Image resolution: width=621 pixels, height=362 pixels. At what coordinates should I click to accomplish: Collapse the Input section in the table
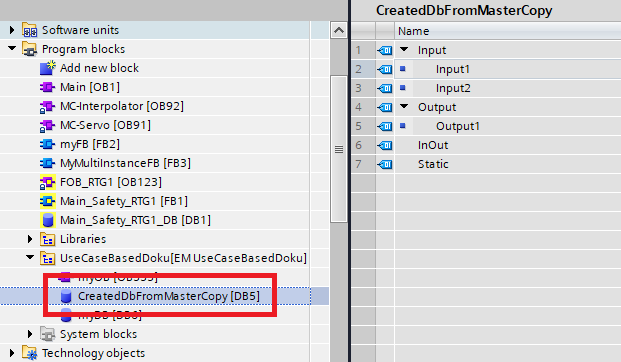pyautogui.click(x=404, y=50)
